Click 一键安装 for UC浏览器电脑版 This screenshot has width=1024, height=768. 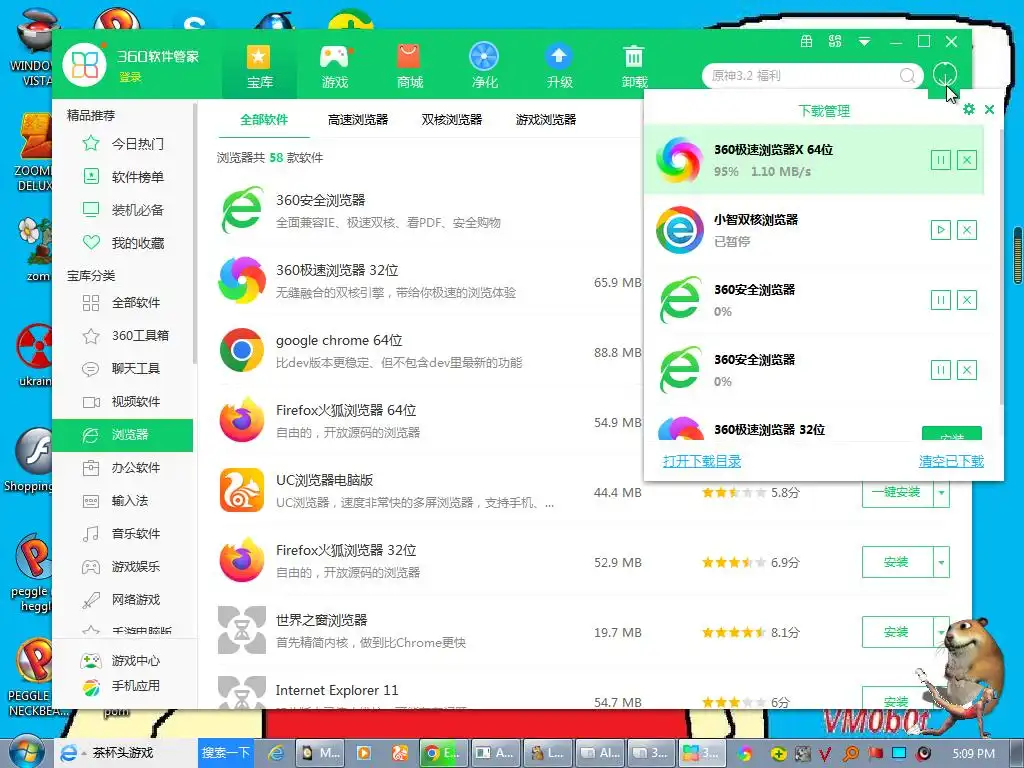tap(897, 493)
